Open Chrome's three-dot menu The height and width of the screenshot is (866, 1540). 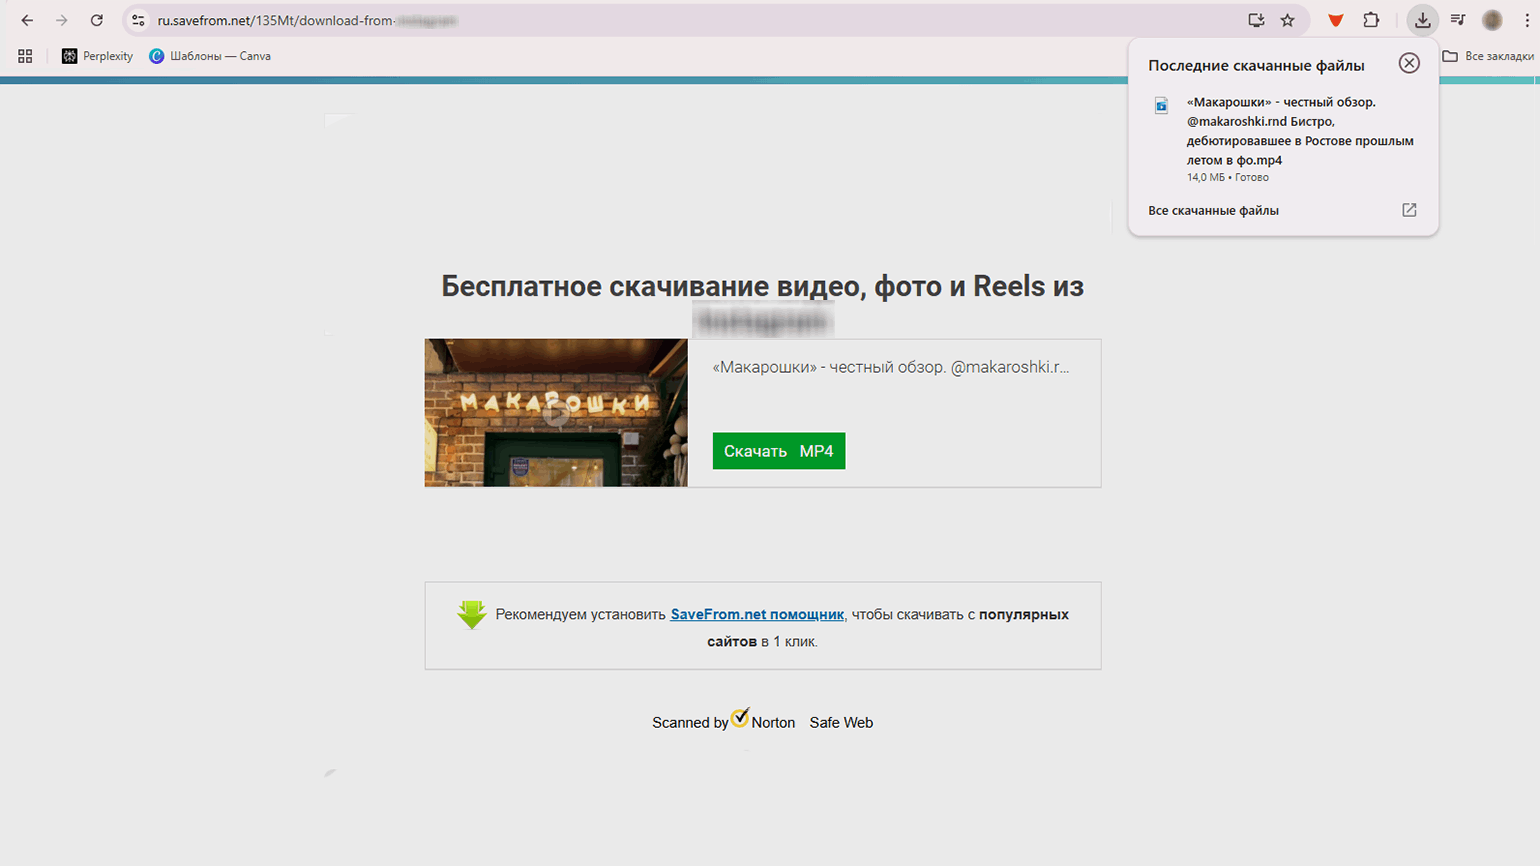(1527, 20)
